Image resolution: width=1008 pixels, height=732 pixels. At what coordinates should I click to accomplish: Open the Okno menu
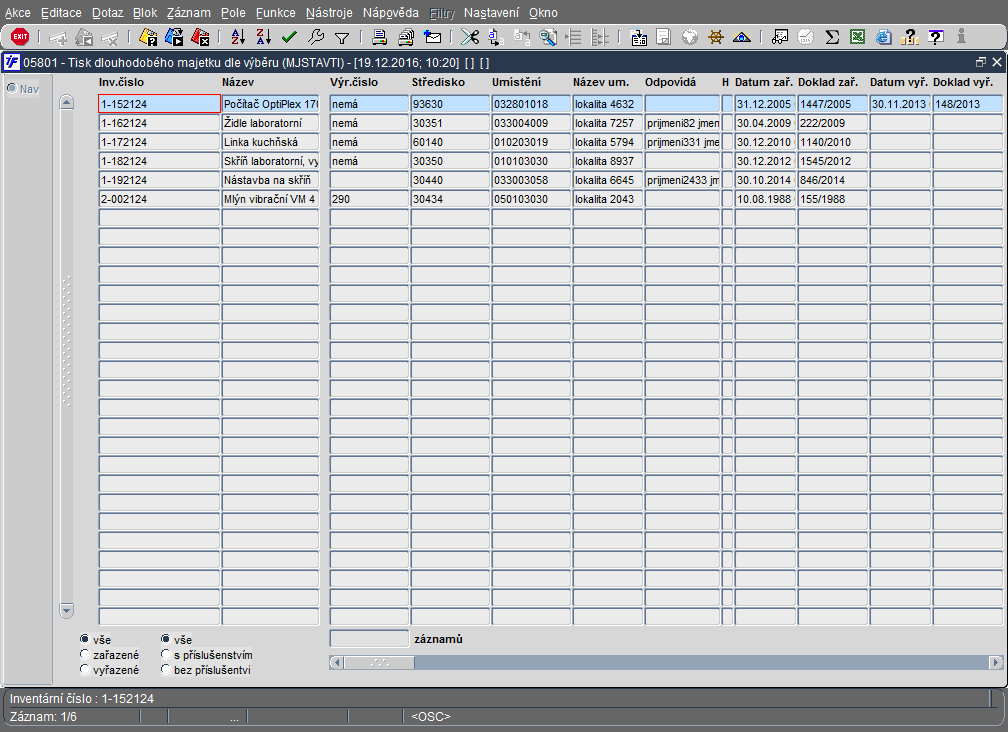543,13
